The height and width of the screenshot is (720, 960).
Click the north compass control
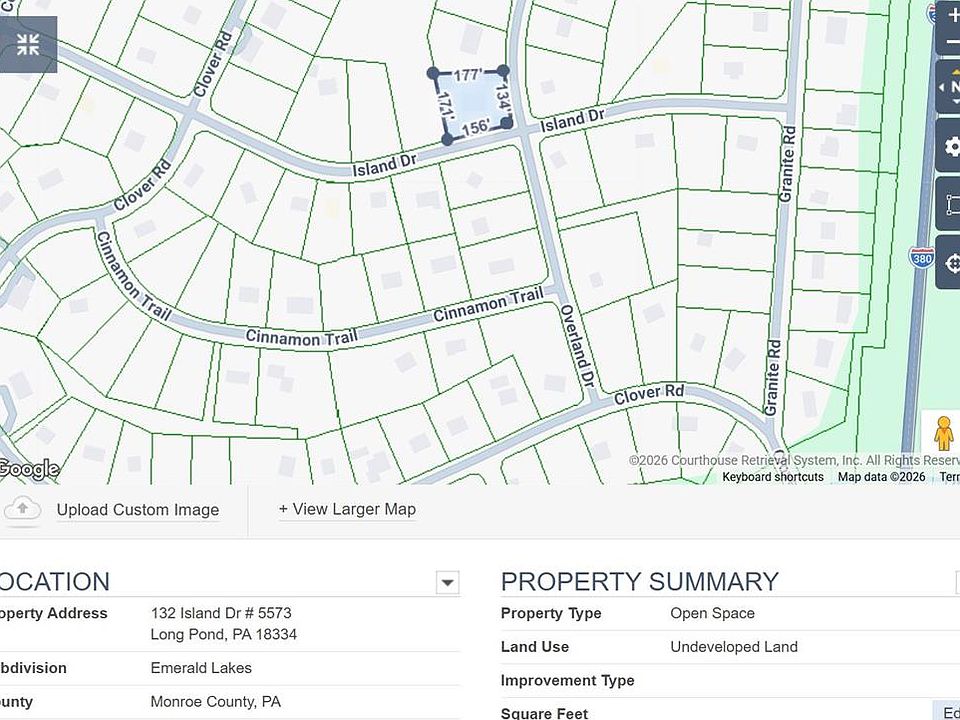(950, 88)
